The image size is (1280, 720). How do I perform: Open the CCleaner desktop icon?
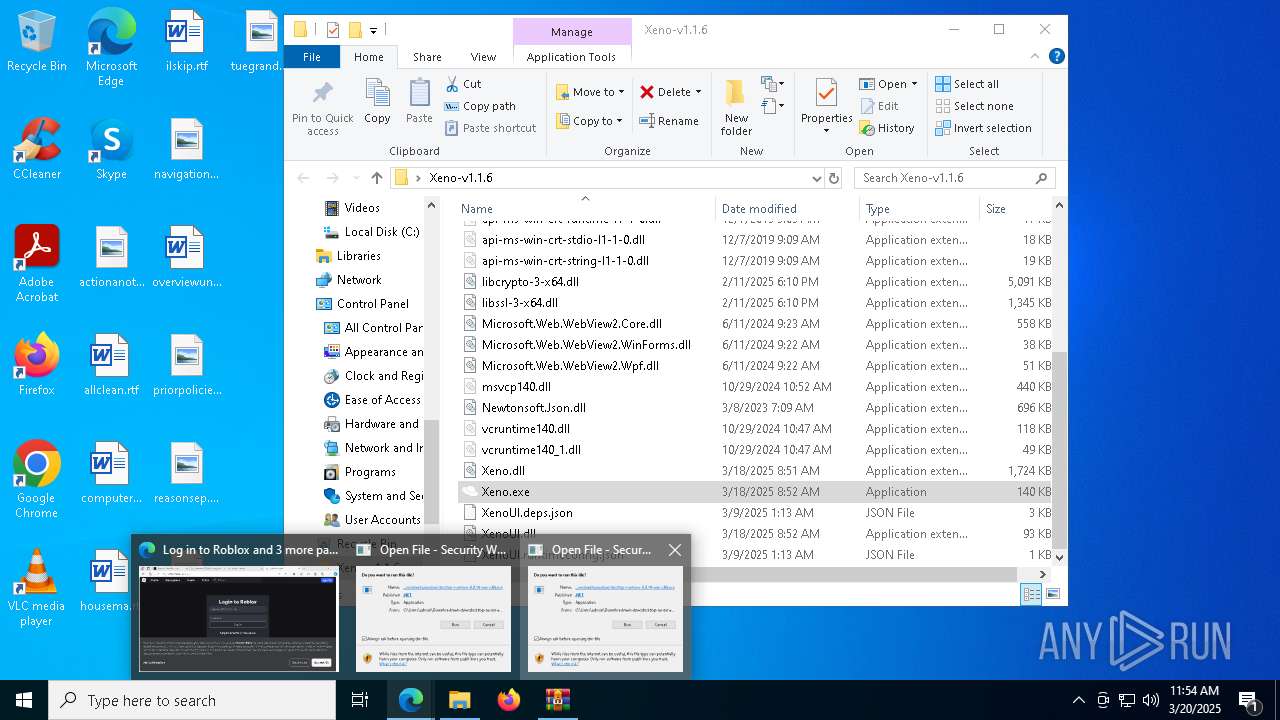[x=37, y=149]
